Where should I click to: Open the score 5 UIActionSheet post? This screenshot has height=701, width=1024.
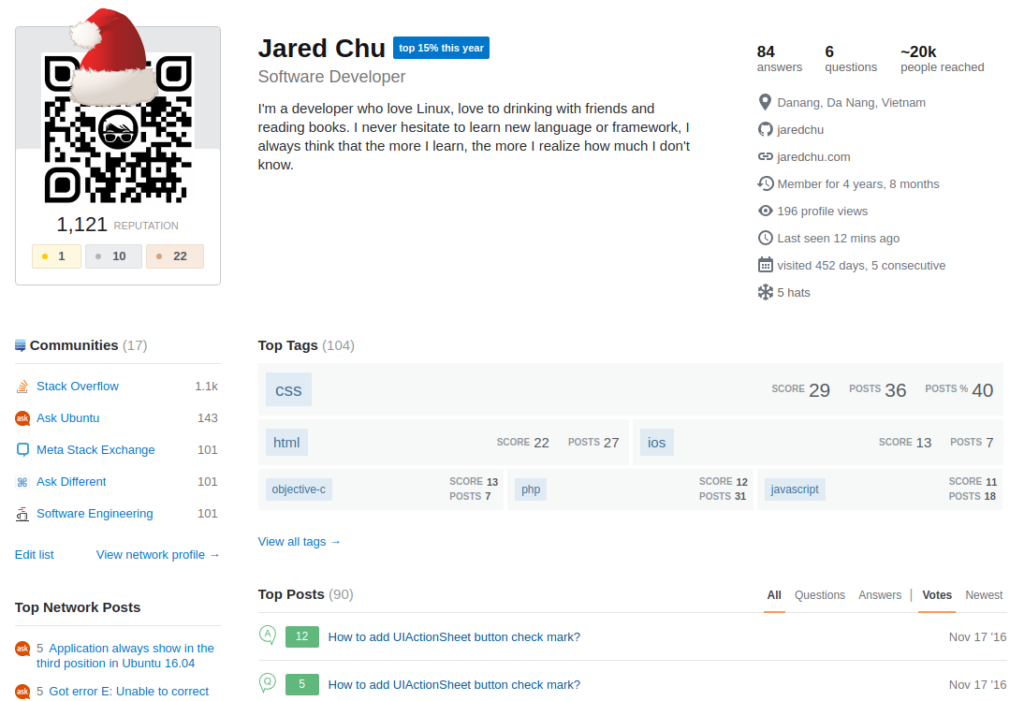tap(454, 685)
